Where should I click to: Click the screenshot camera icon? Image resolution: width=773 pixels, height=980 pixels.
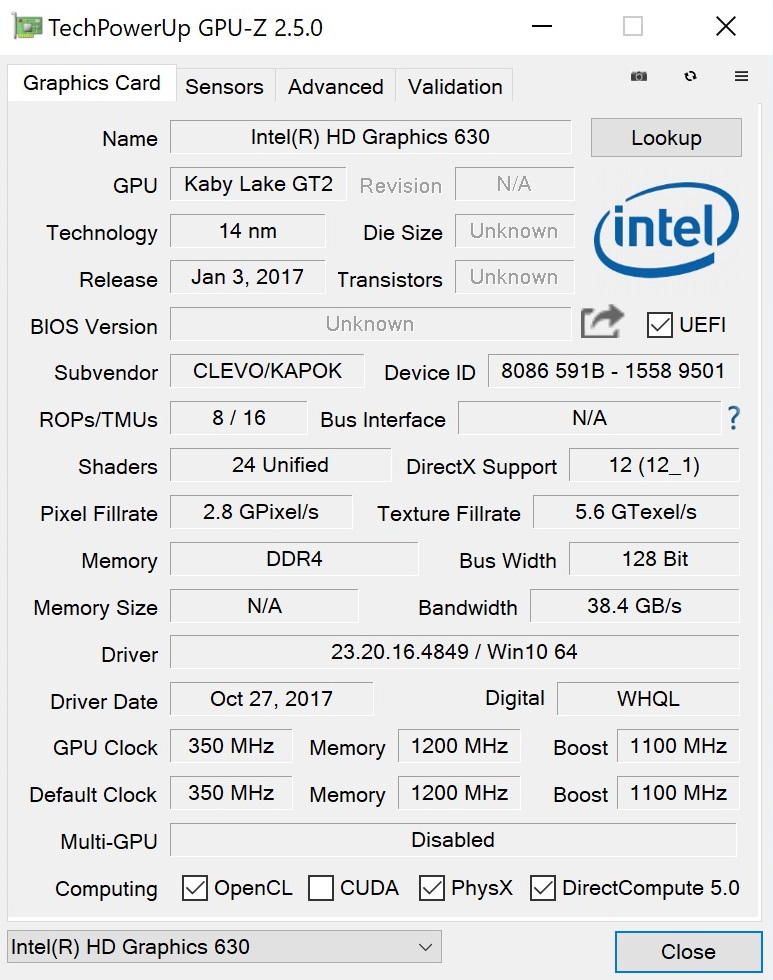[639, 77]
